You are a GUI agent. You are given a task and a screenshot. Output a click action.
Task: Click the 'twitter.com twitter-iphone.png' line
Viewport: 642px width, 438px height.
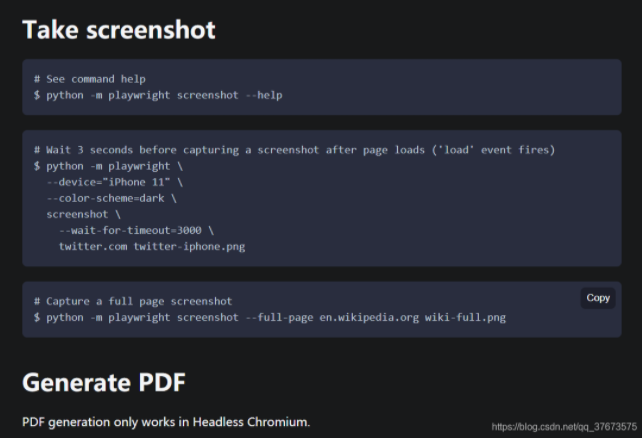pos(152,246)
